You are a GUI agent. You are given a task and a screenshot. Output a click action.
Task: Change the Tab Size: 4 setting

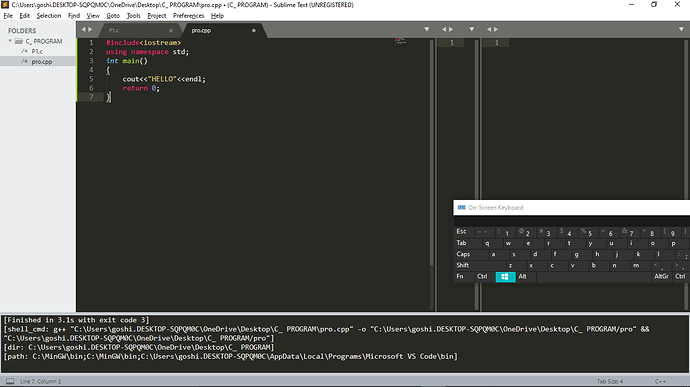(609, 381)
